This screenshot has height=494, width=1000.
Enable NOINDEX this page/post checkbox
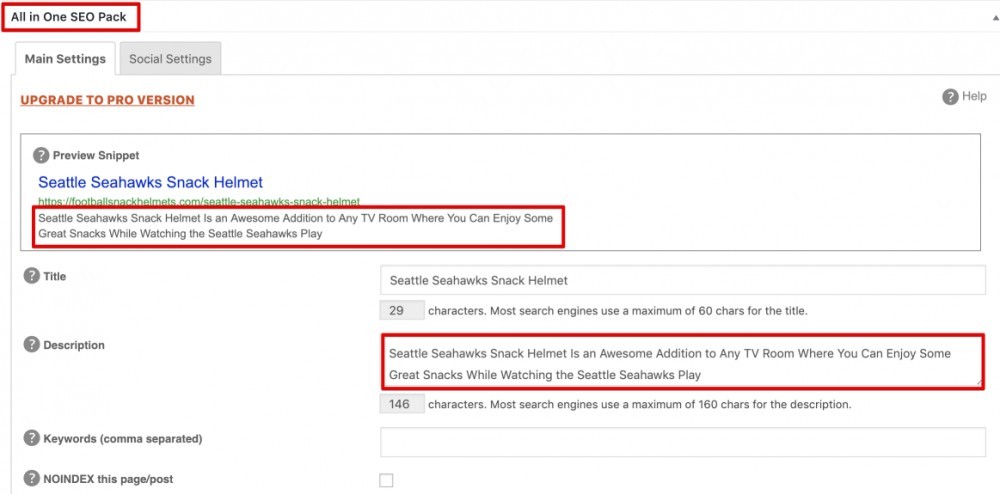(x=386, y=480)
